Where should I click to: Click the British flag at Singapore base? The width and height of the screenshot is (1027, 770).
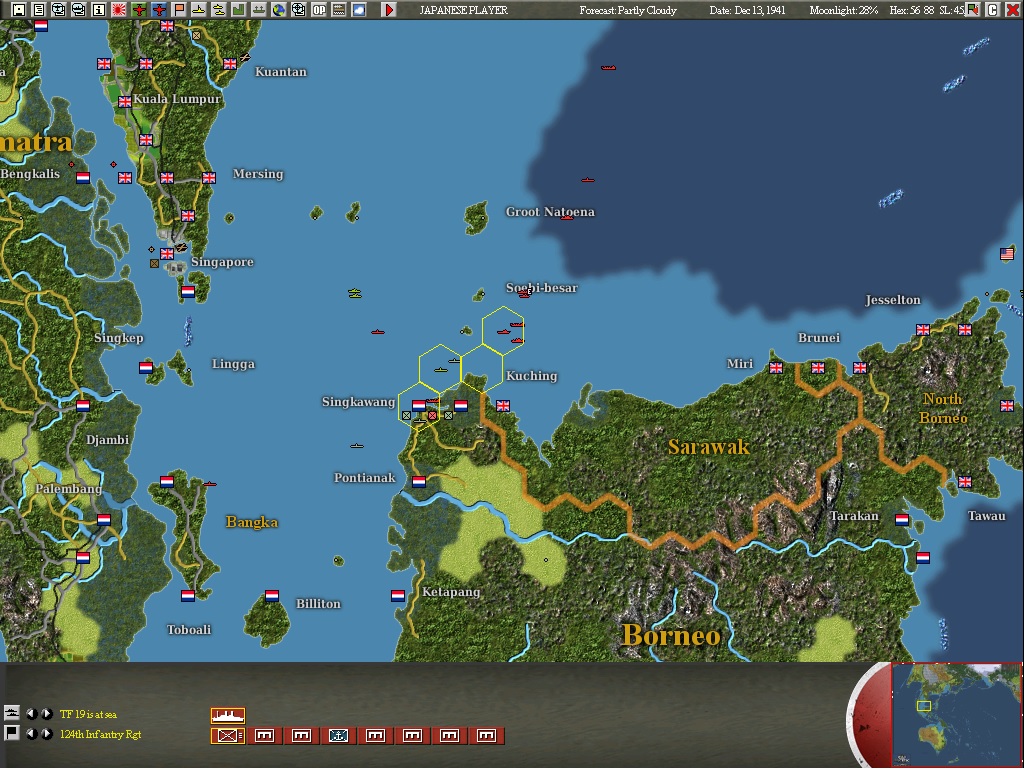coord(167,253)
